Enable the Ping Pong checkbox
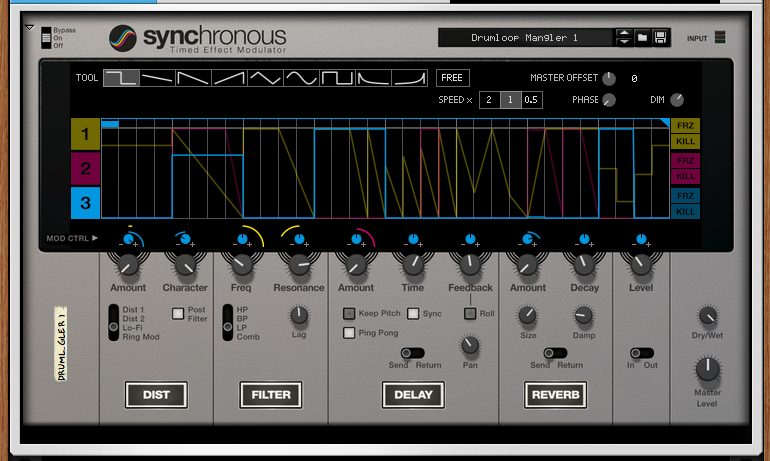 pos(349,333)
